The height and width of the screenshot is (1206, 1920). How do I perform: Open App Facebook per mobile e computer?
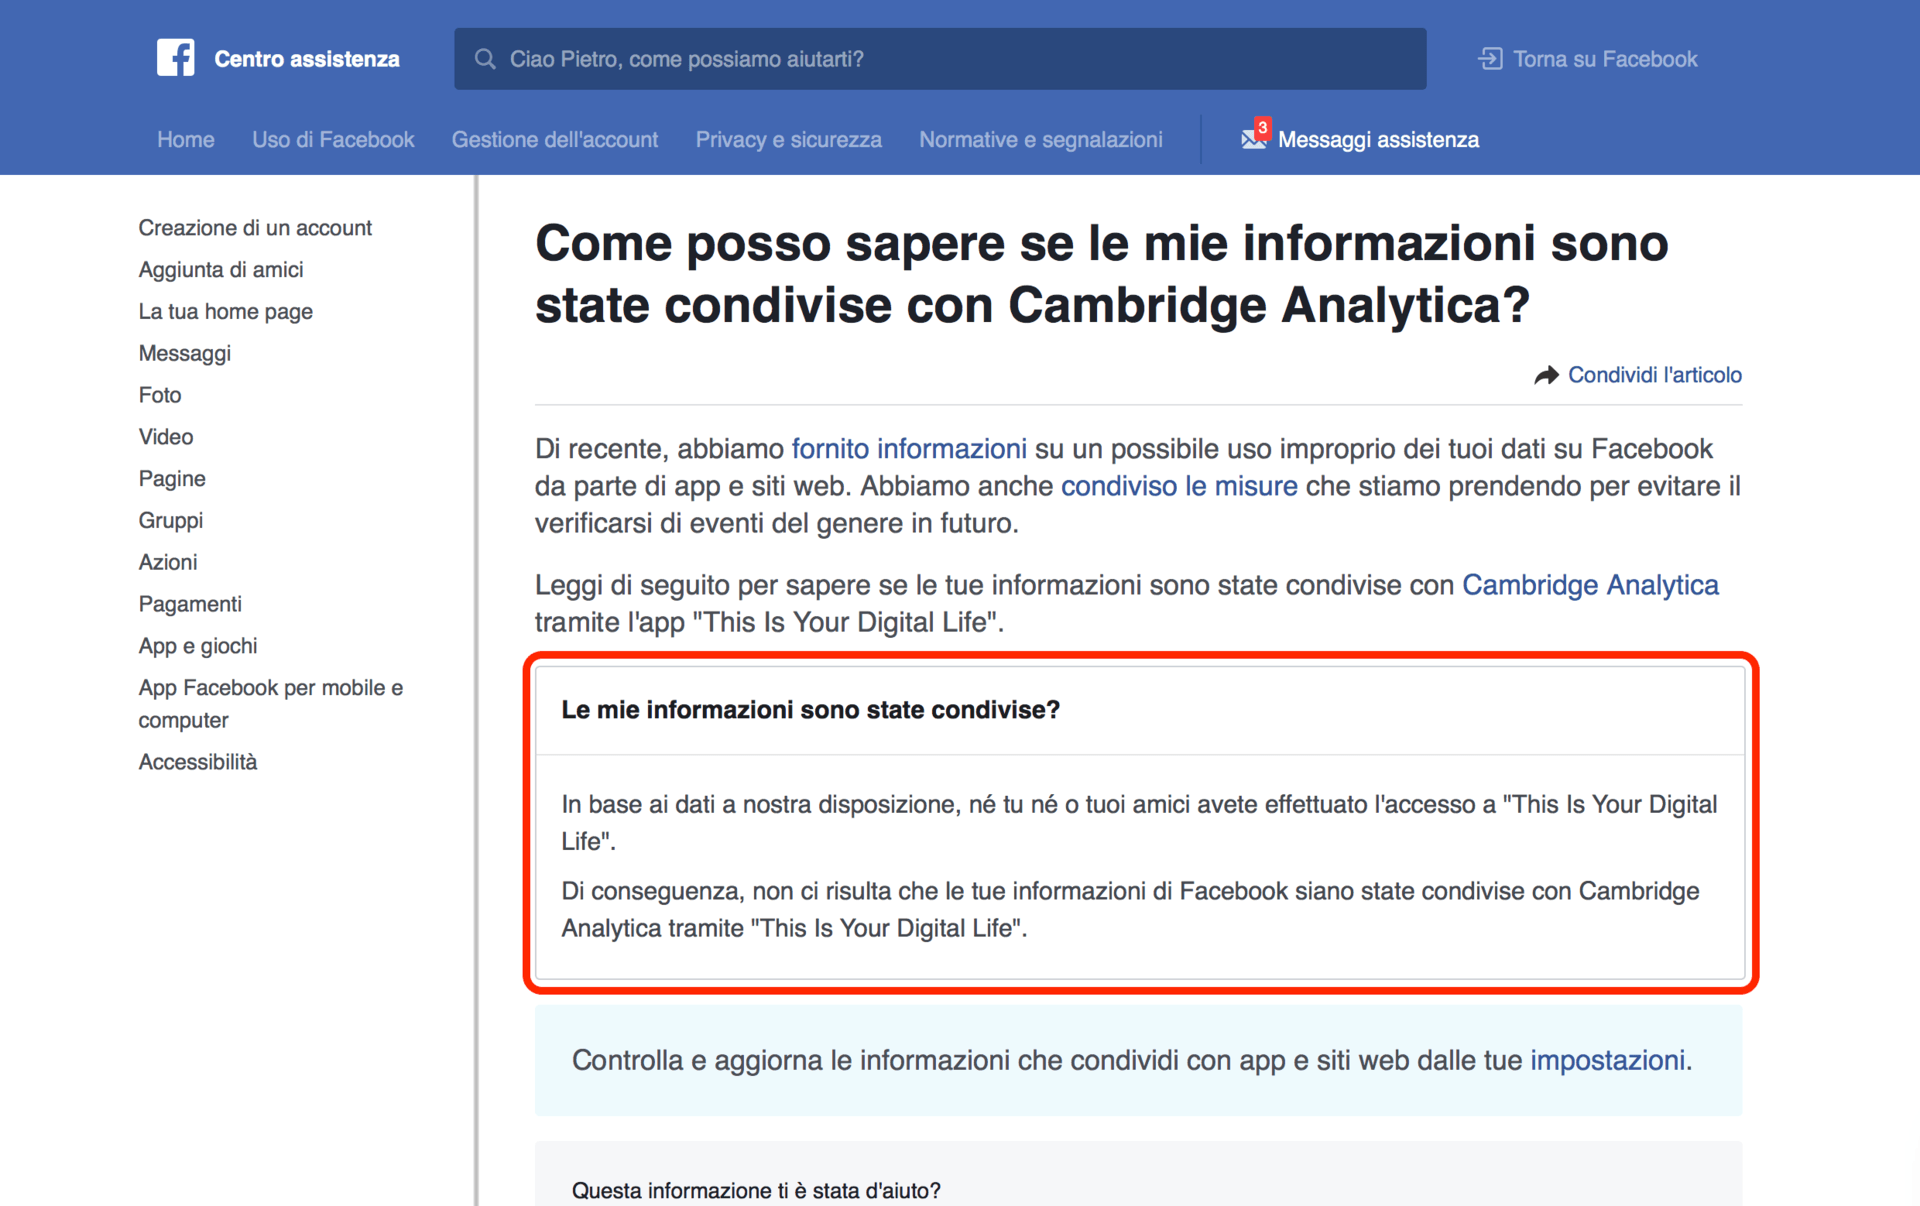coord(271,704)
